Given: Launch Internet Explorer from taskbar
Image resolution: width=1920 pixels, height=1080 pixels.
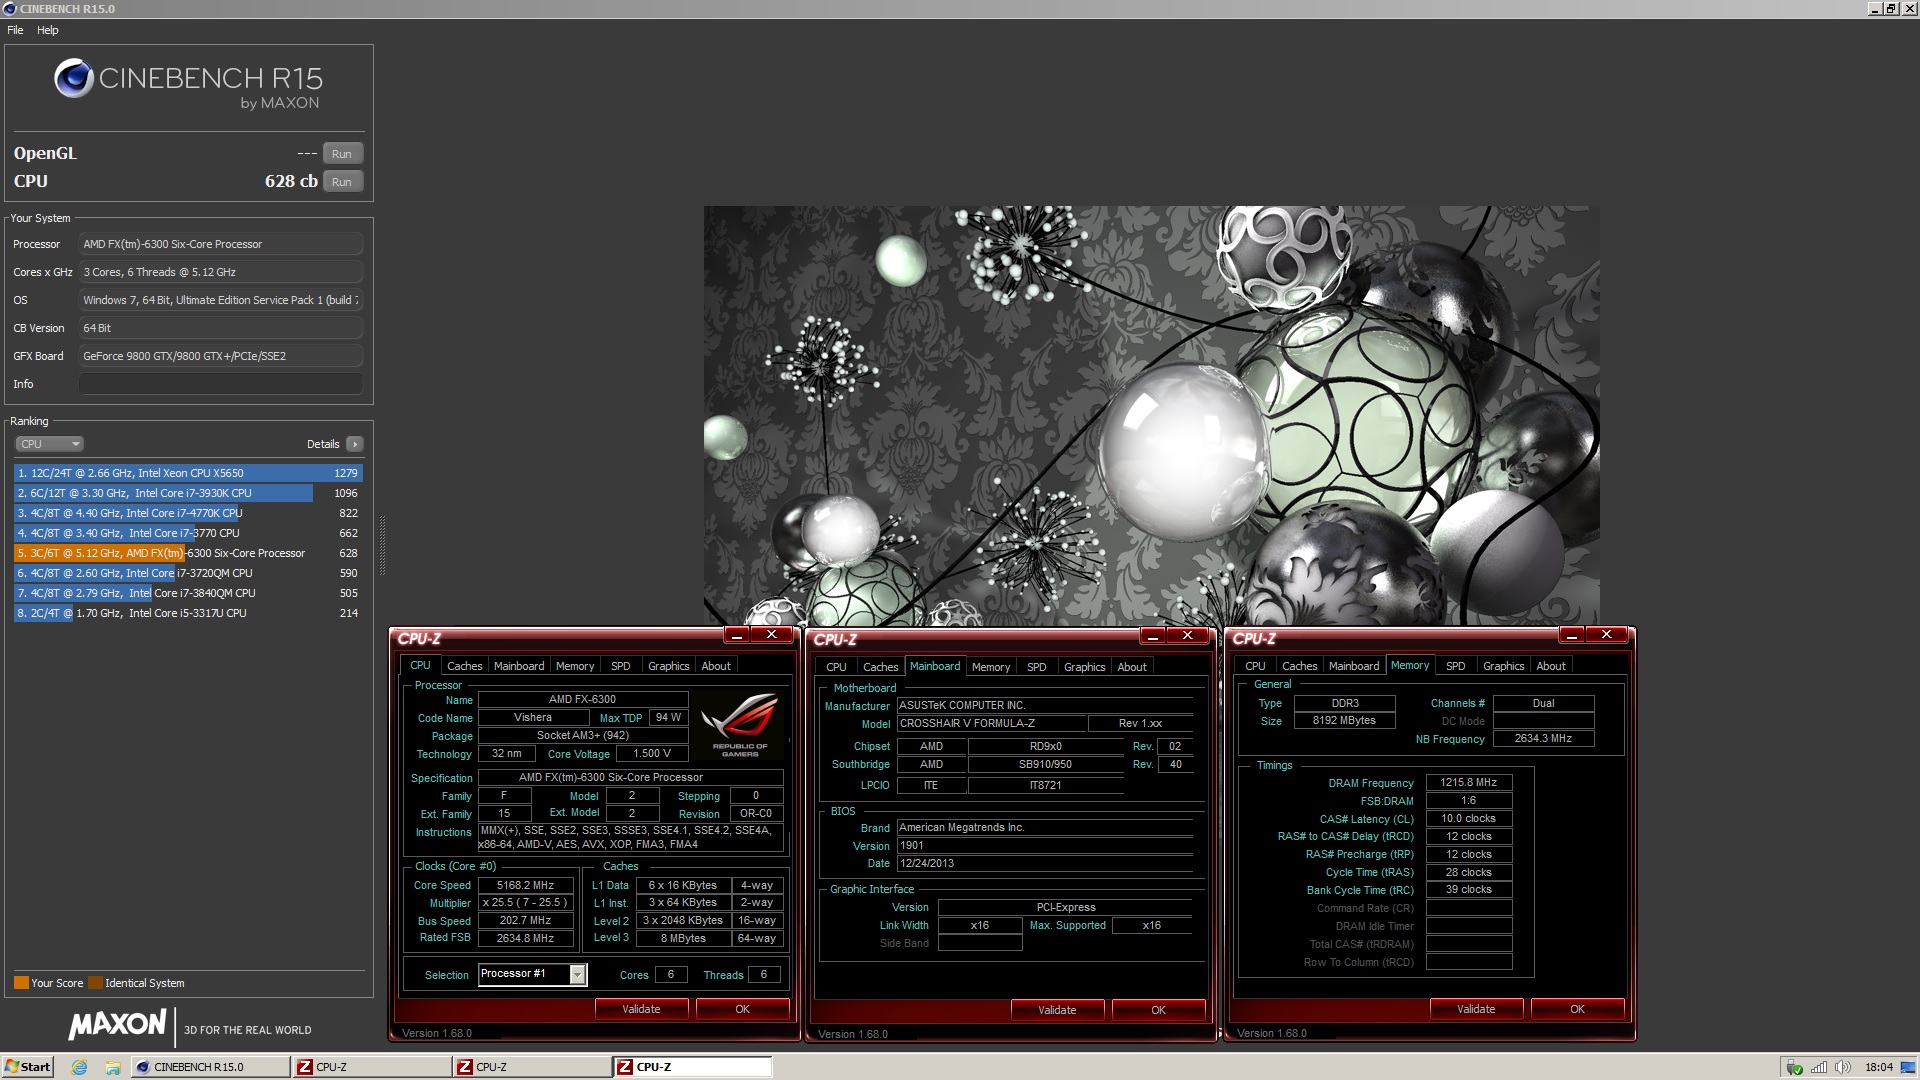Looking at the screenshot, I should coord(79,1067).
